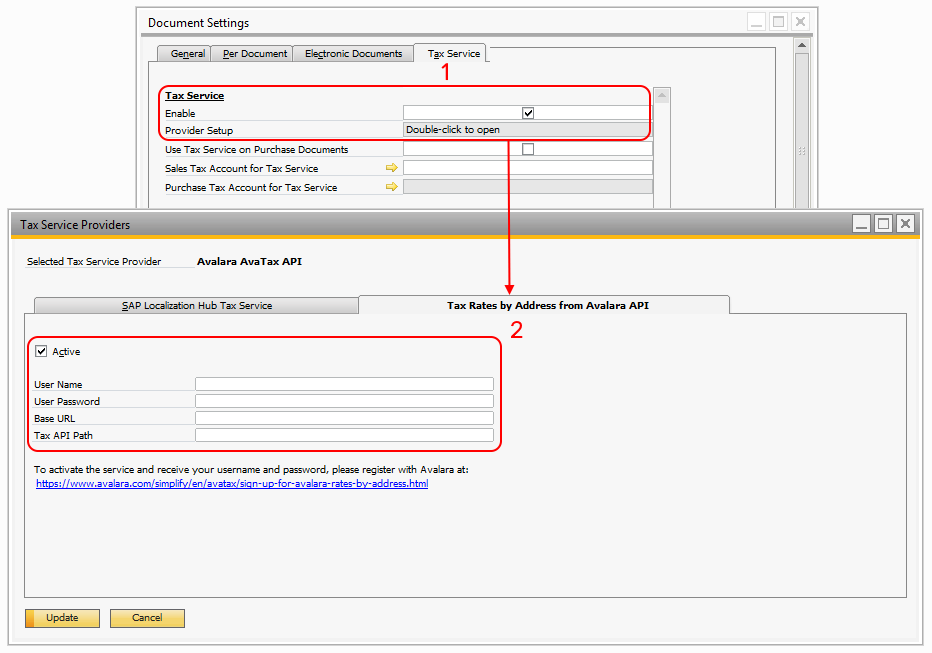Minimize the Tax Service Providers window
The image size is (932, 653).
tap(861, 224)
